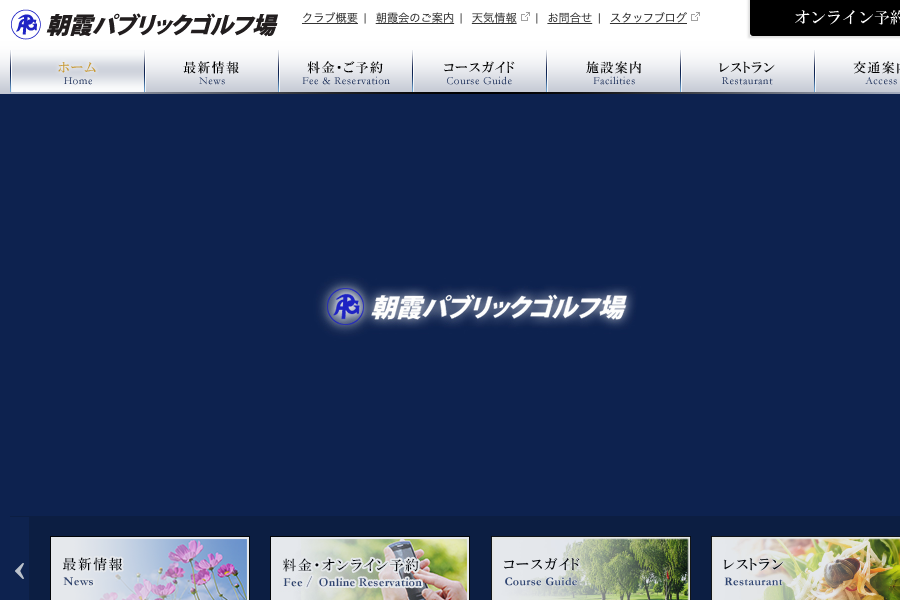
Task: Click the 朝霞パブリックゴルフ場 header title text
Action: point(161,25)
